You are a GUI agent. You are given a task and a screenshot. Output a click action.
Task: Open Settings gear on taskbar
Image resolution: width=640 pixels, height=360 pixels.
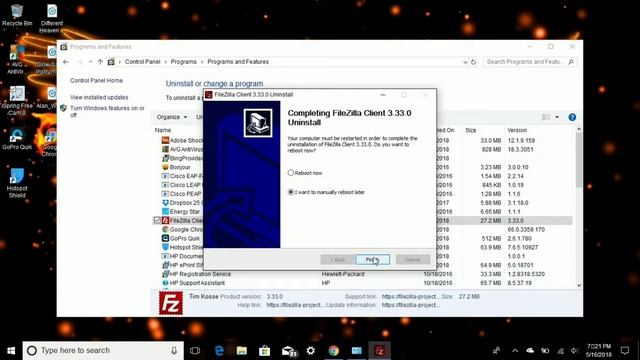click(x=311, y=351)
